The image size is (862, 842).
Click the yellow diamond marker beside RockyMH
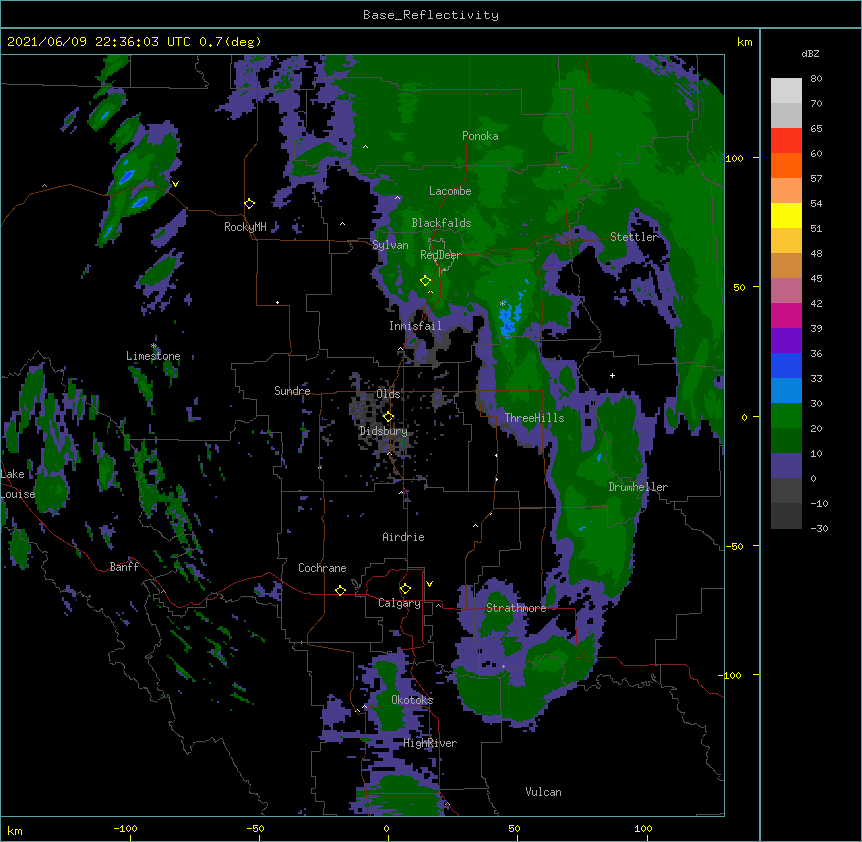tap(249, 204)
